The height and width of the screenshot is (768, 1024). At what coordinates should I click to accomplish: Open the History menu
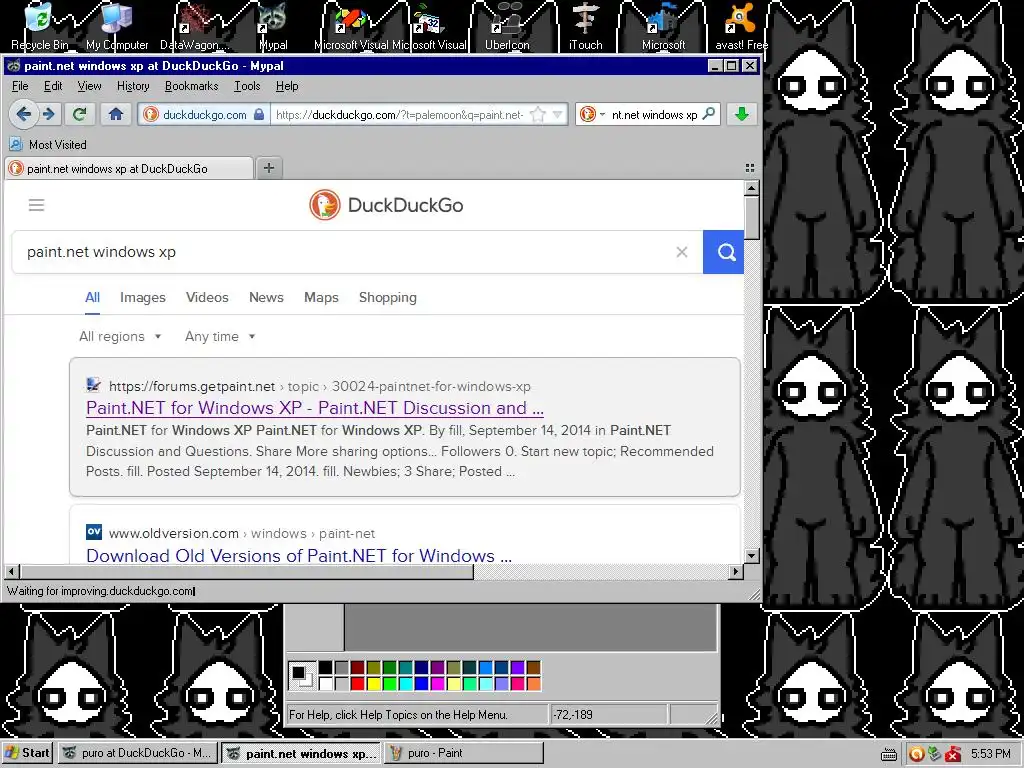[133, 86]
